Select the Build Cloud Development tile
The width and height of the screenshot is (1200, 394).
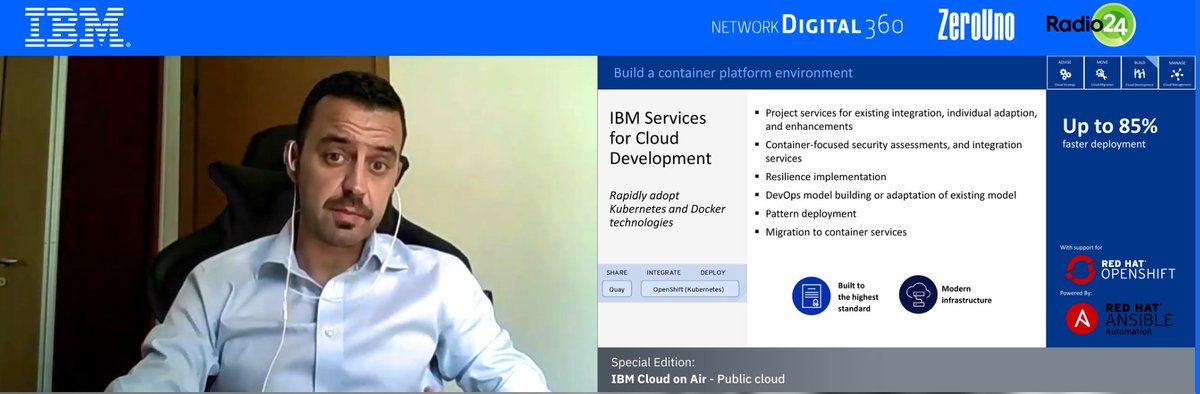pyautogui.click(x=1139, y=74)
